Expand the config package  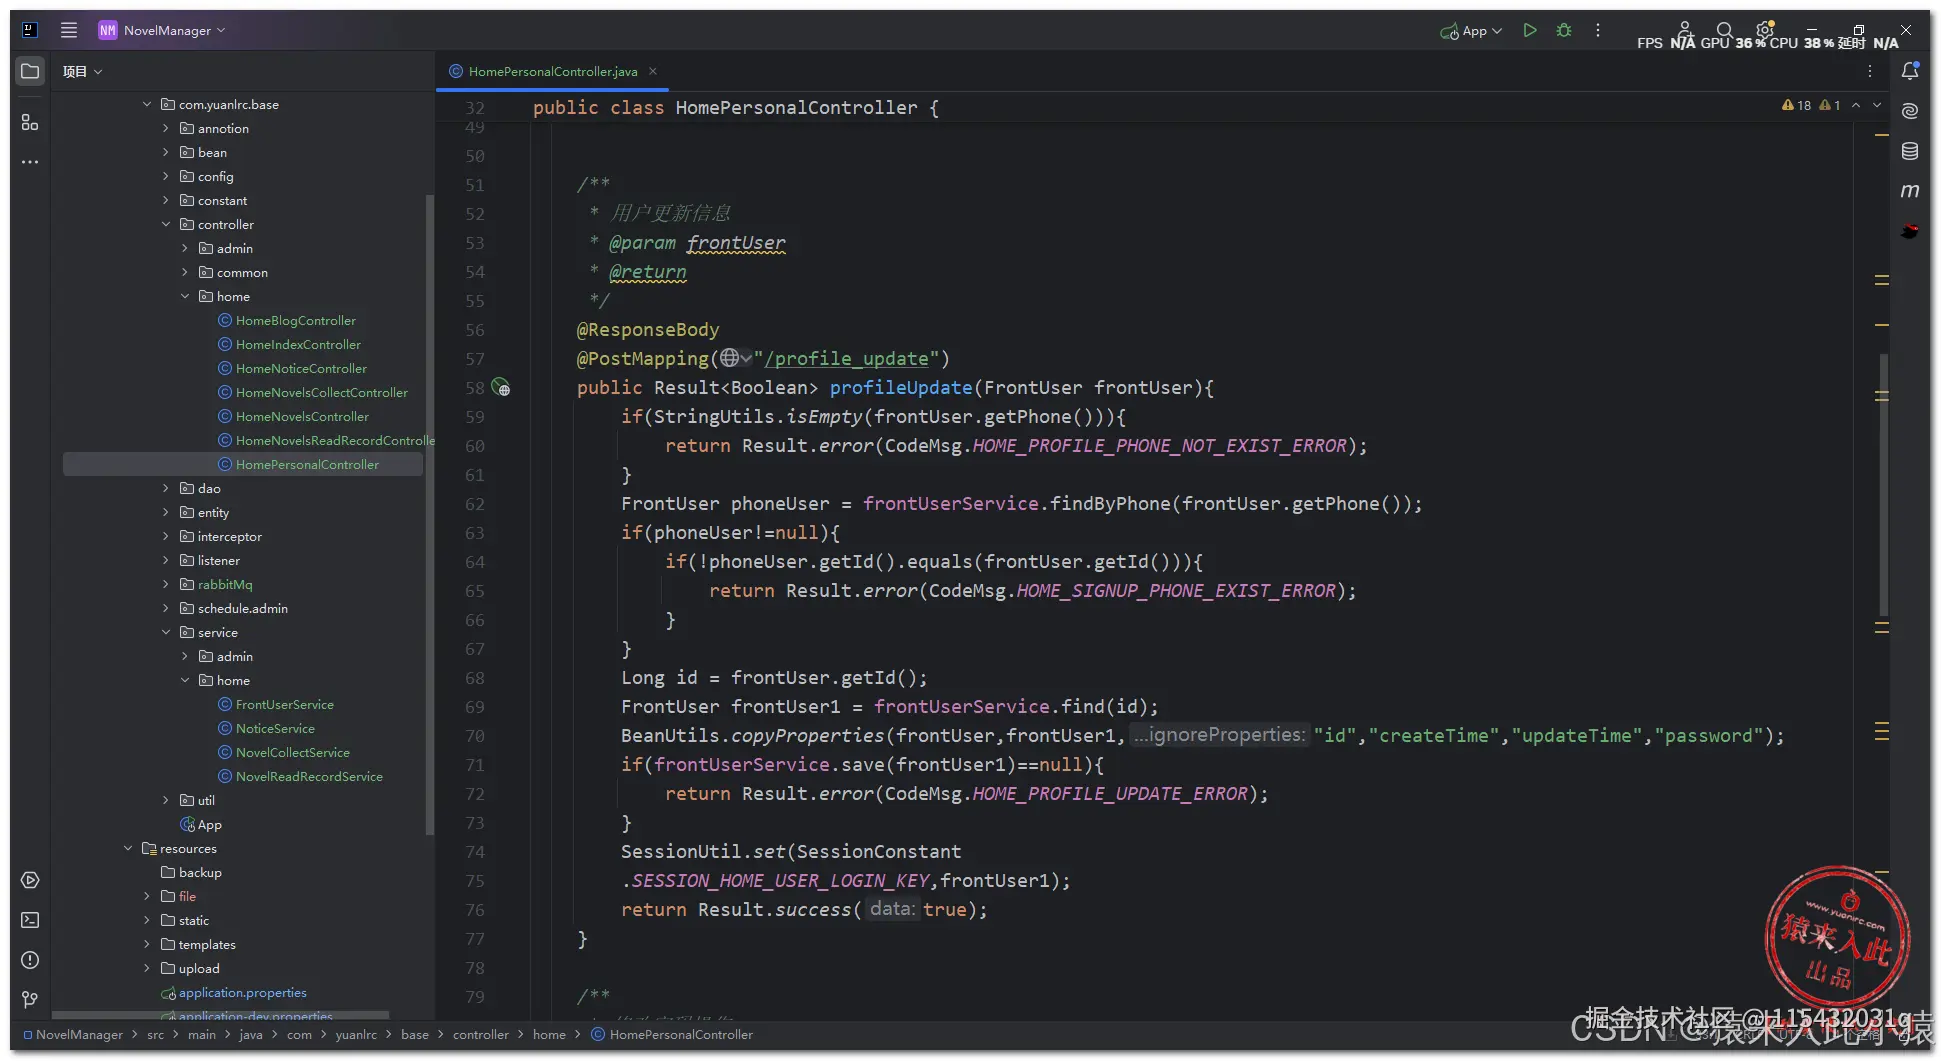166,176
